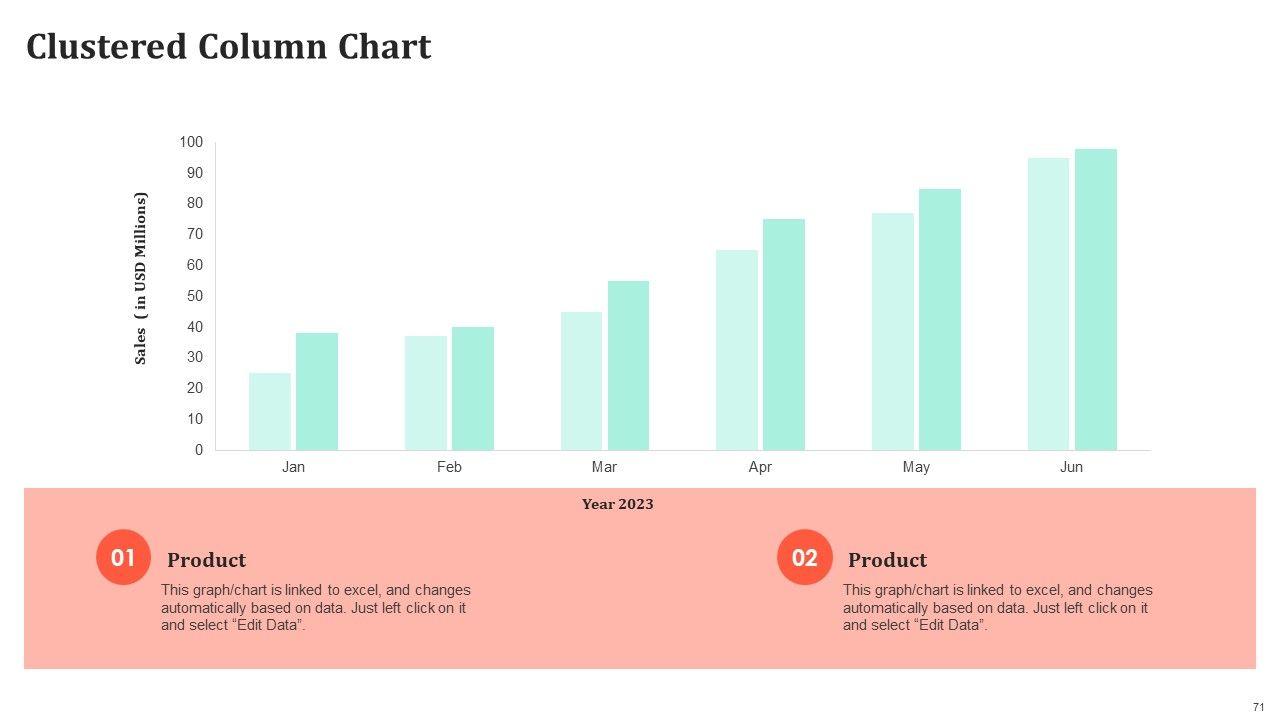Click the 100 value axis label
The image size is (1280, 720).
tap(191, 142)
